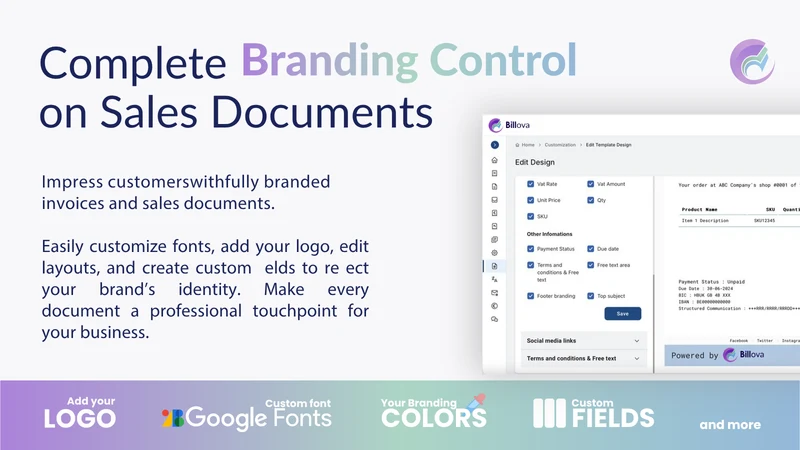Click the Save button
Image resolution: width=800 pixels, height=450 pixels.
click(x=622, y=314)
